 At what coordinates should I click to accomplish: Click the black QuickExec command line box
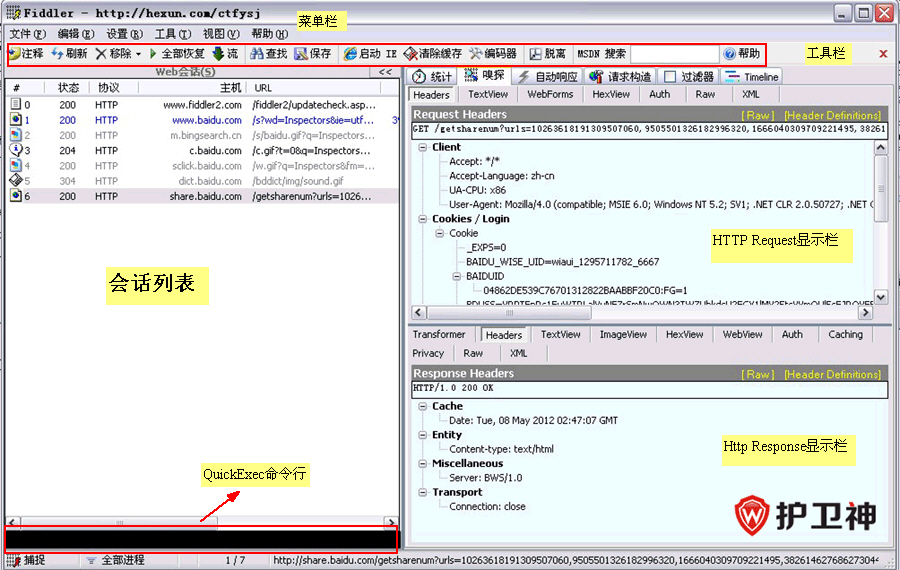(x=200, y=540)
